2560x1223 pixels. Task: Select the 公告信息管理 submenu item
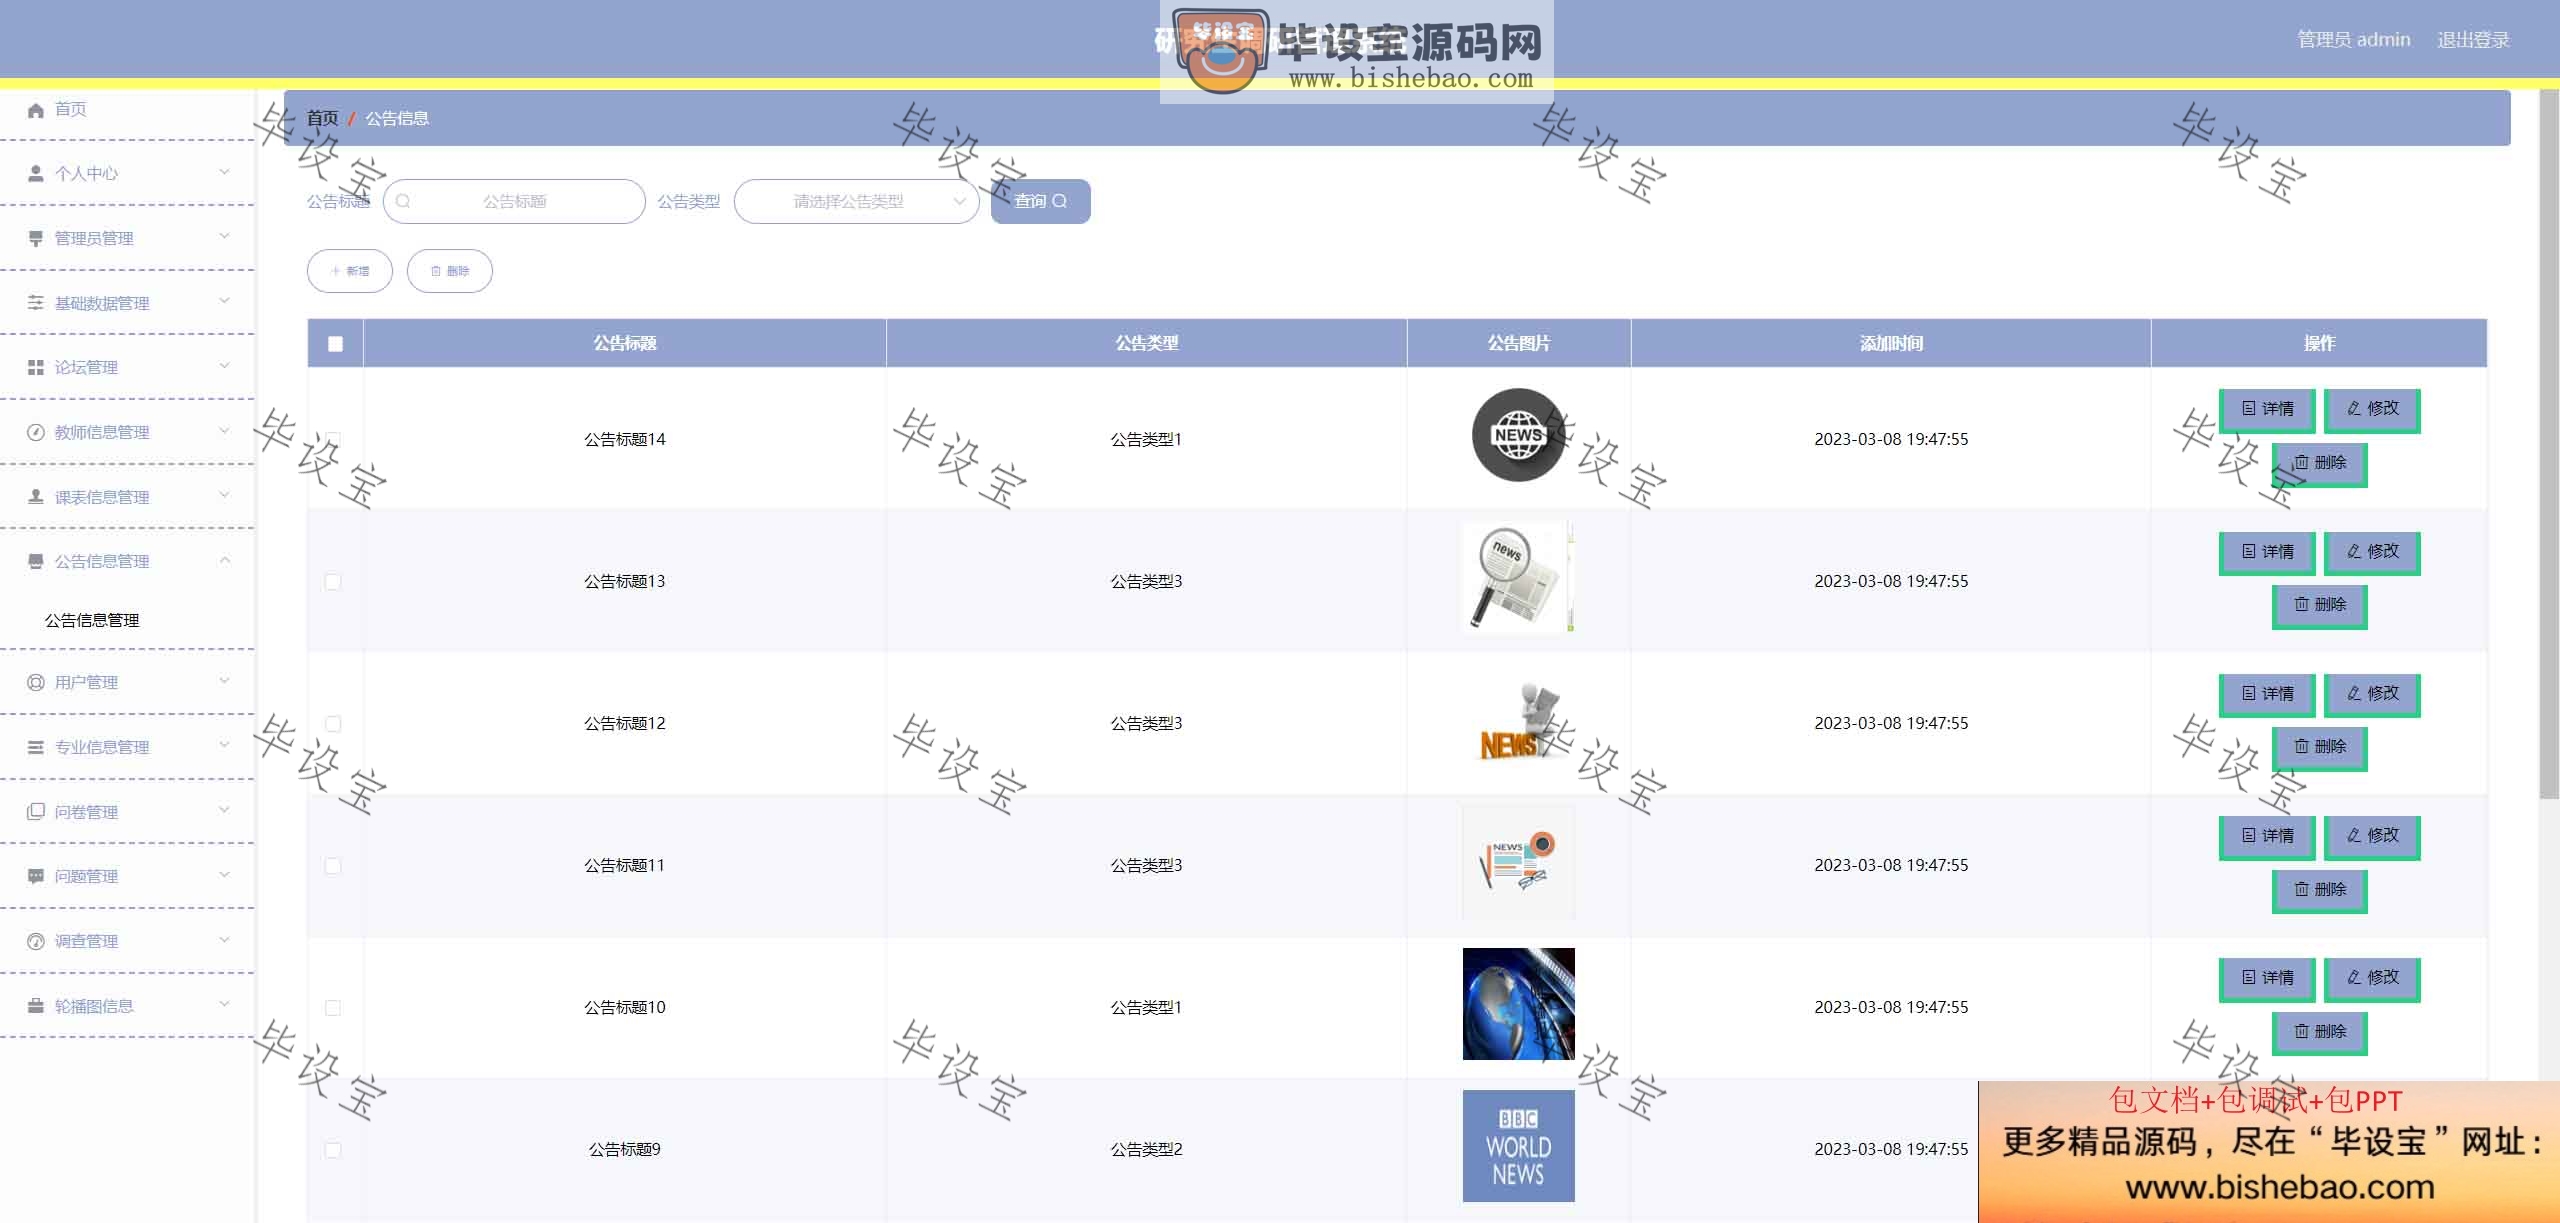point(92,620)
